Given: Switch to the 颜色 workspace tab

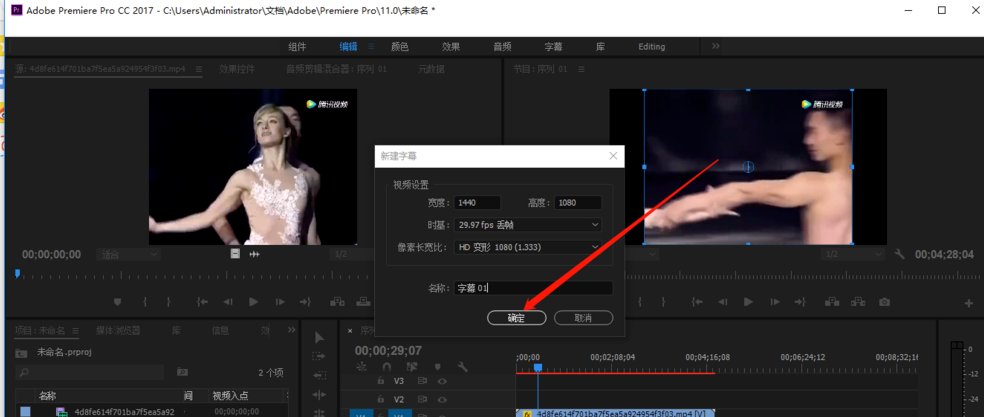Looking at the screenshot, I should pyautogui.click(x=399, y=46).
